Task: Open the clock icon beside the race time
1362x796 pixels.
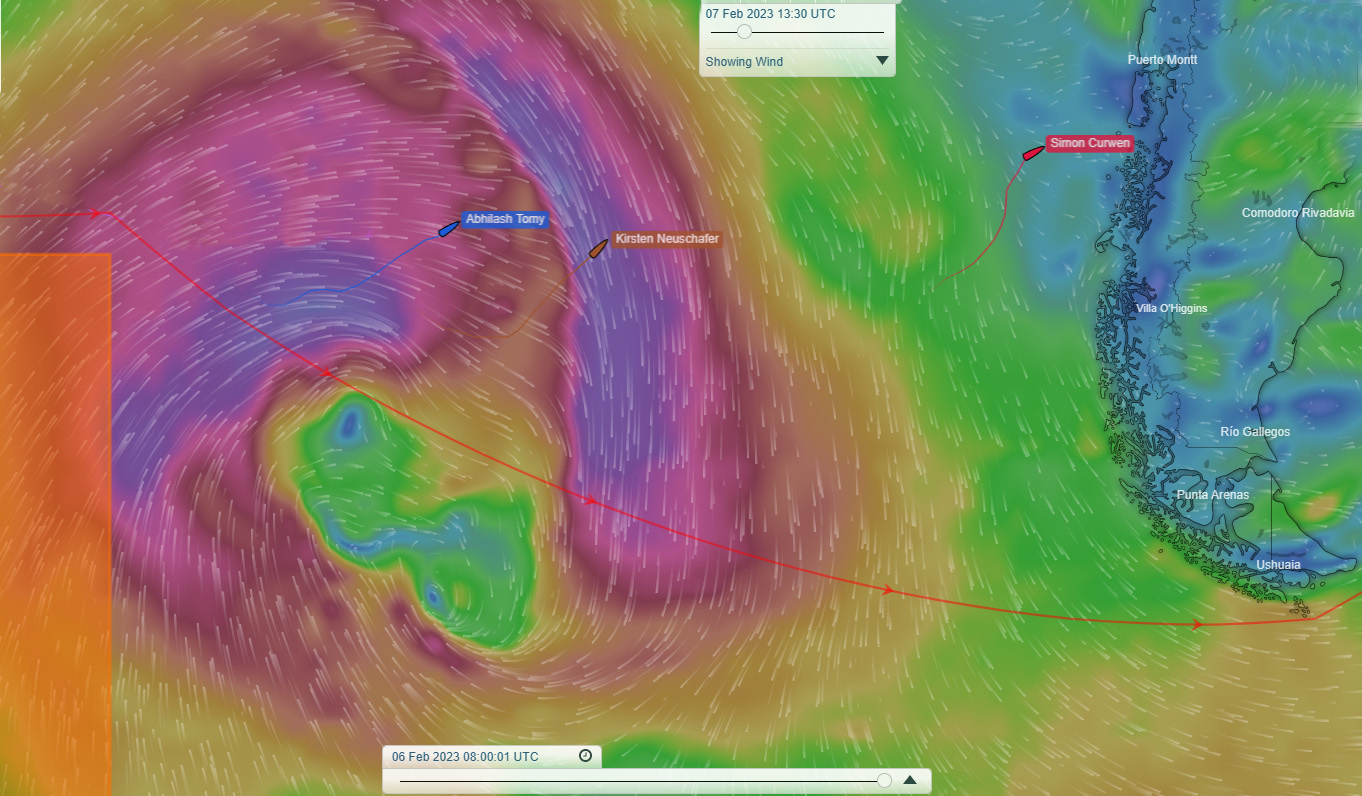Action: point(586,756)
